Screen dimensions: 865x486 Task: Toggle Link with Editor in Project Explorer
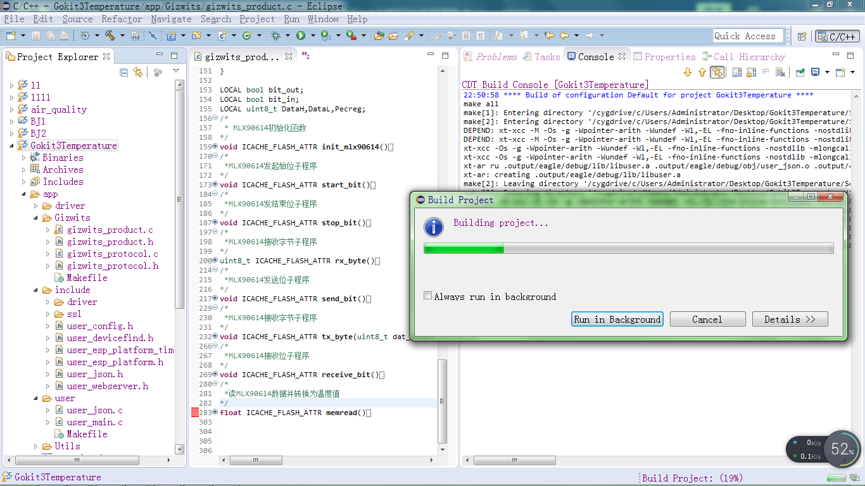click(138, 73)
